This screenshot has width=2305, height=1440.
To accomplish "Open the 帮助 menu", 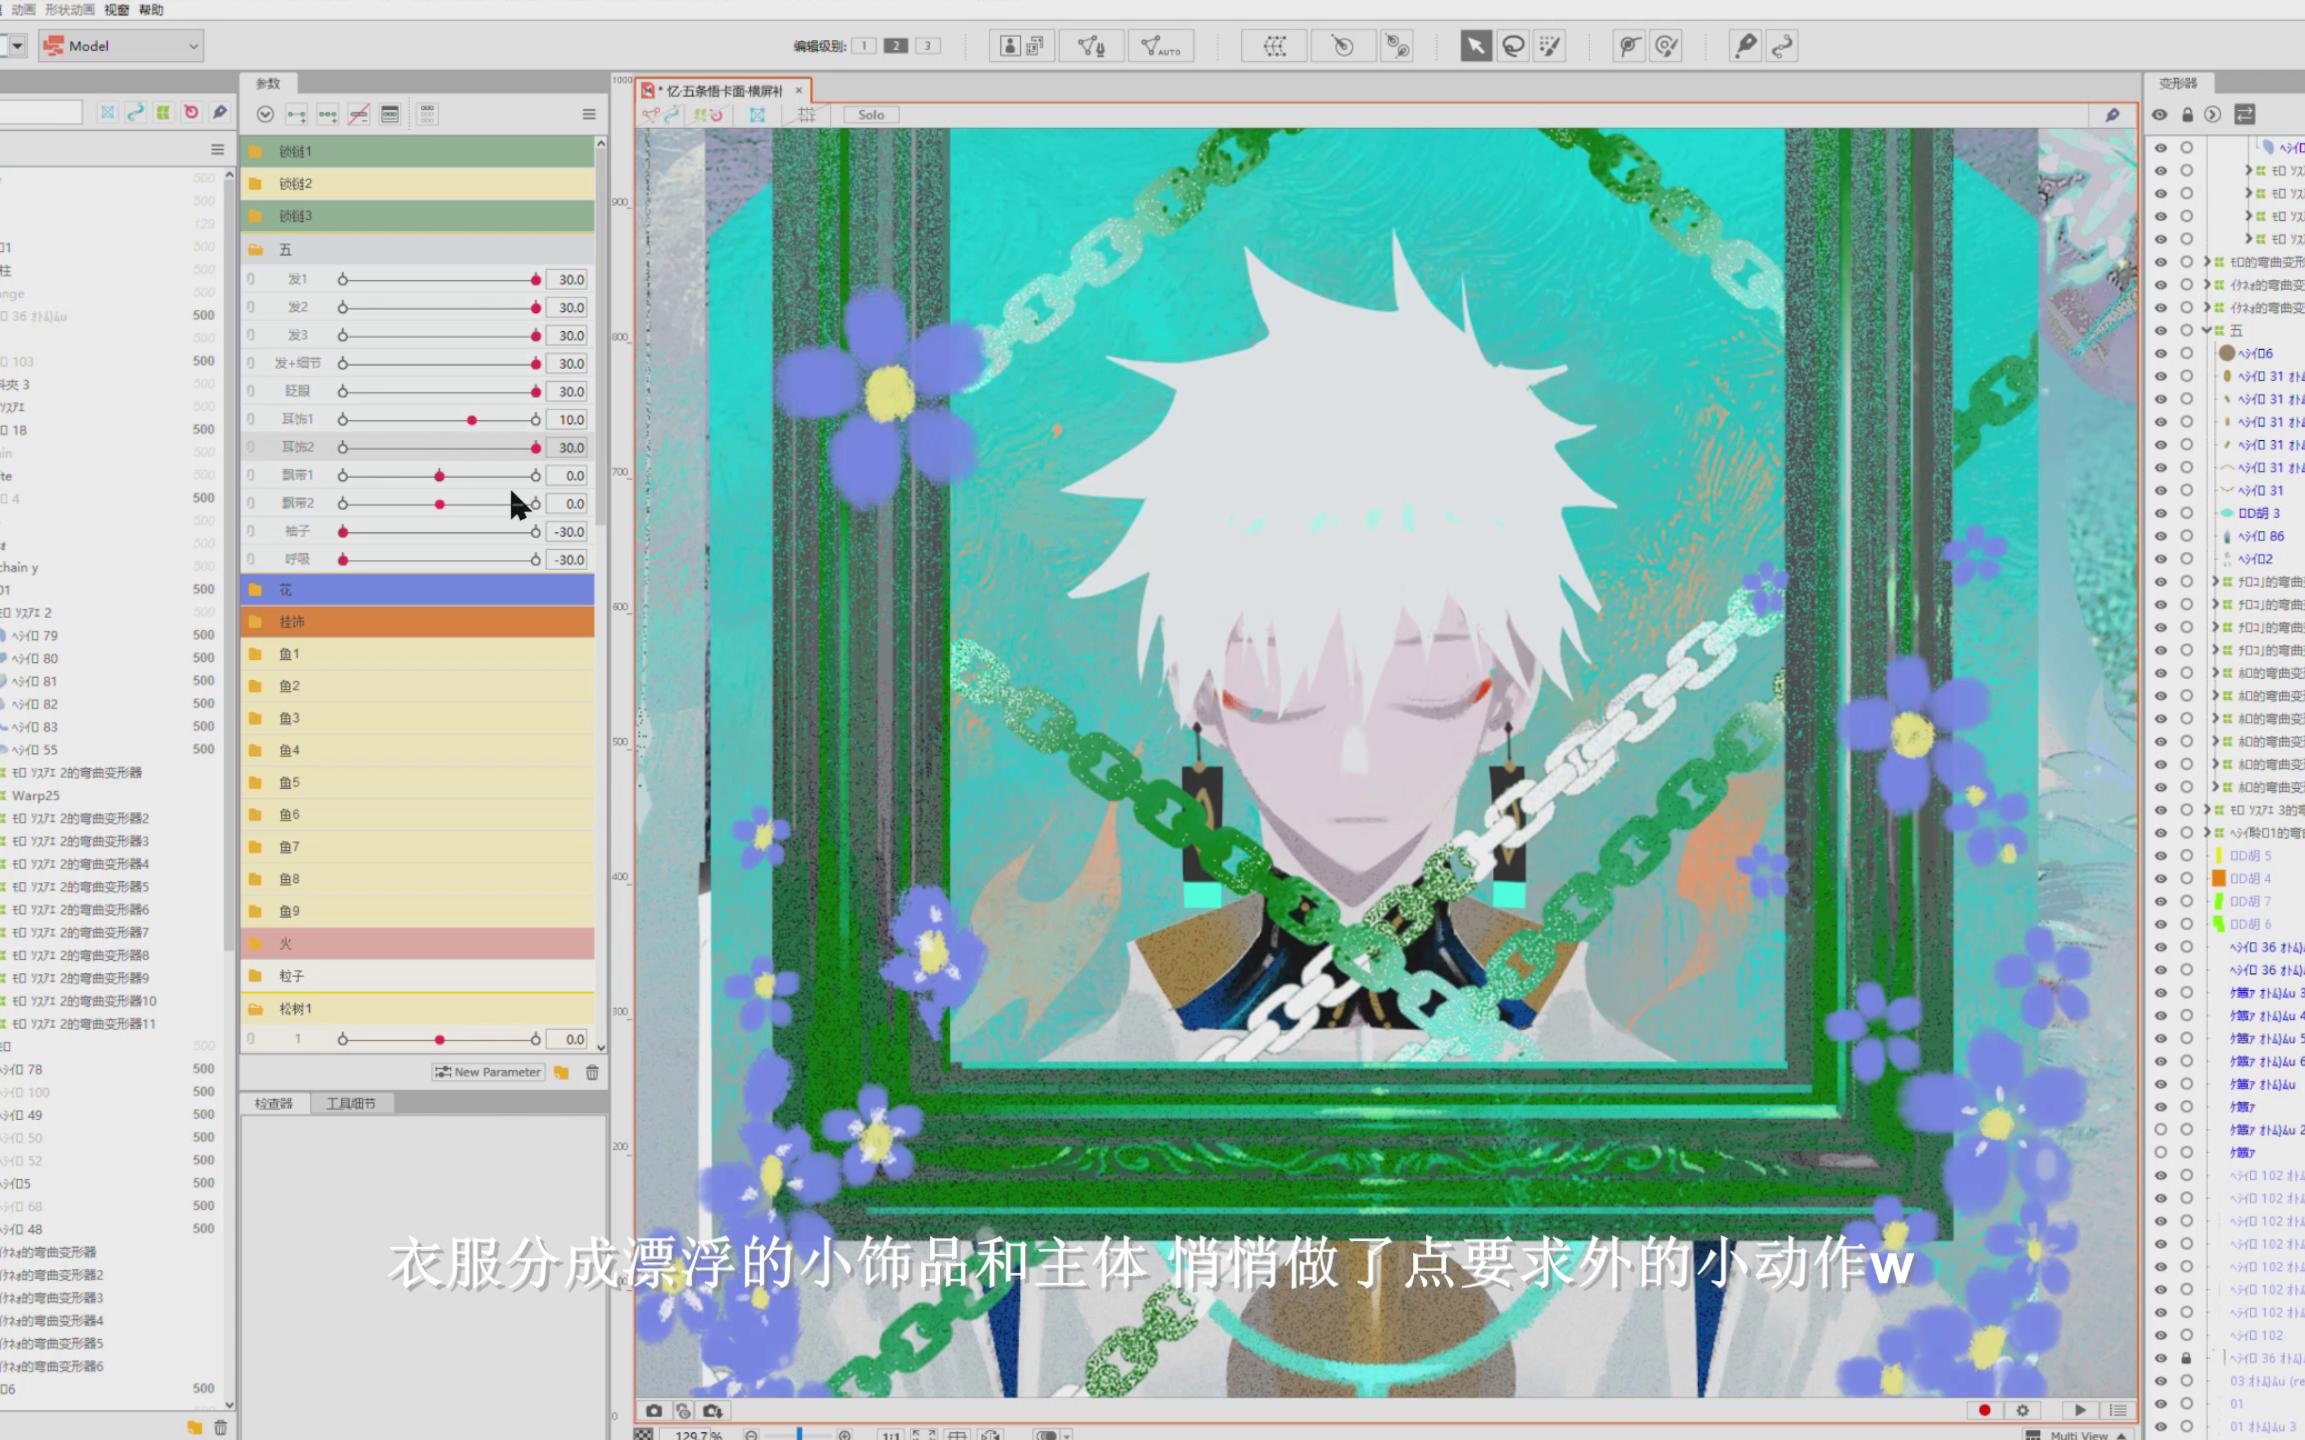I will click(151, 9).
